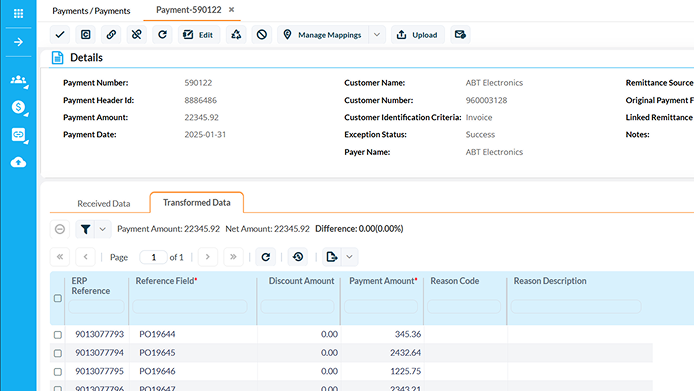Click the filter funnel icon
The image size is (694, 391).
[85, 229]
